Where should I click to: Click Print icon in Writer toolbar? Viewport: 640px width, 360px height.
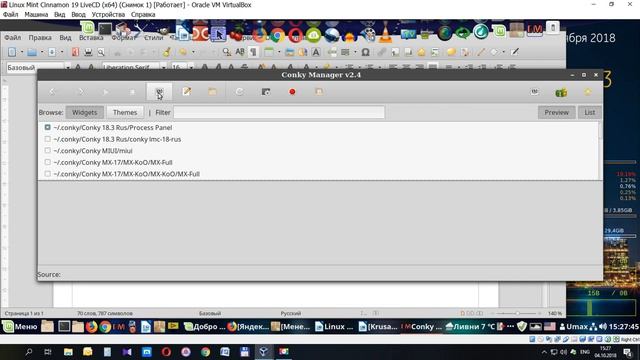pyautogui.click(x=88, y=52)
